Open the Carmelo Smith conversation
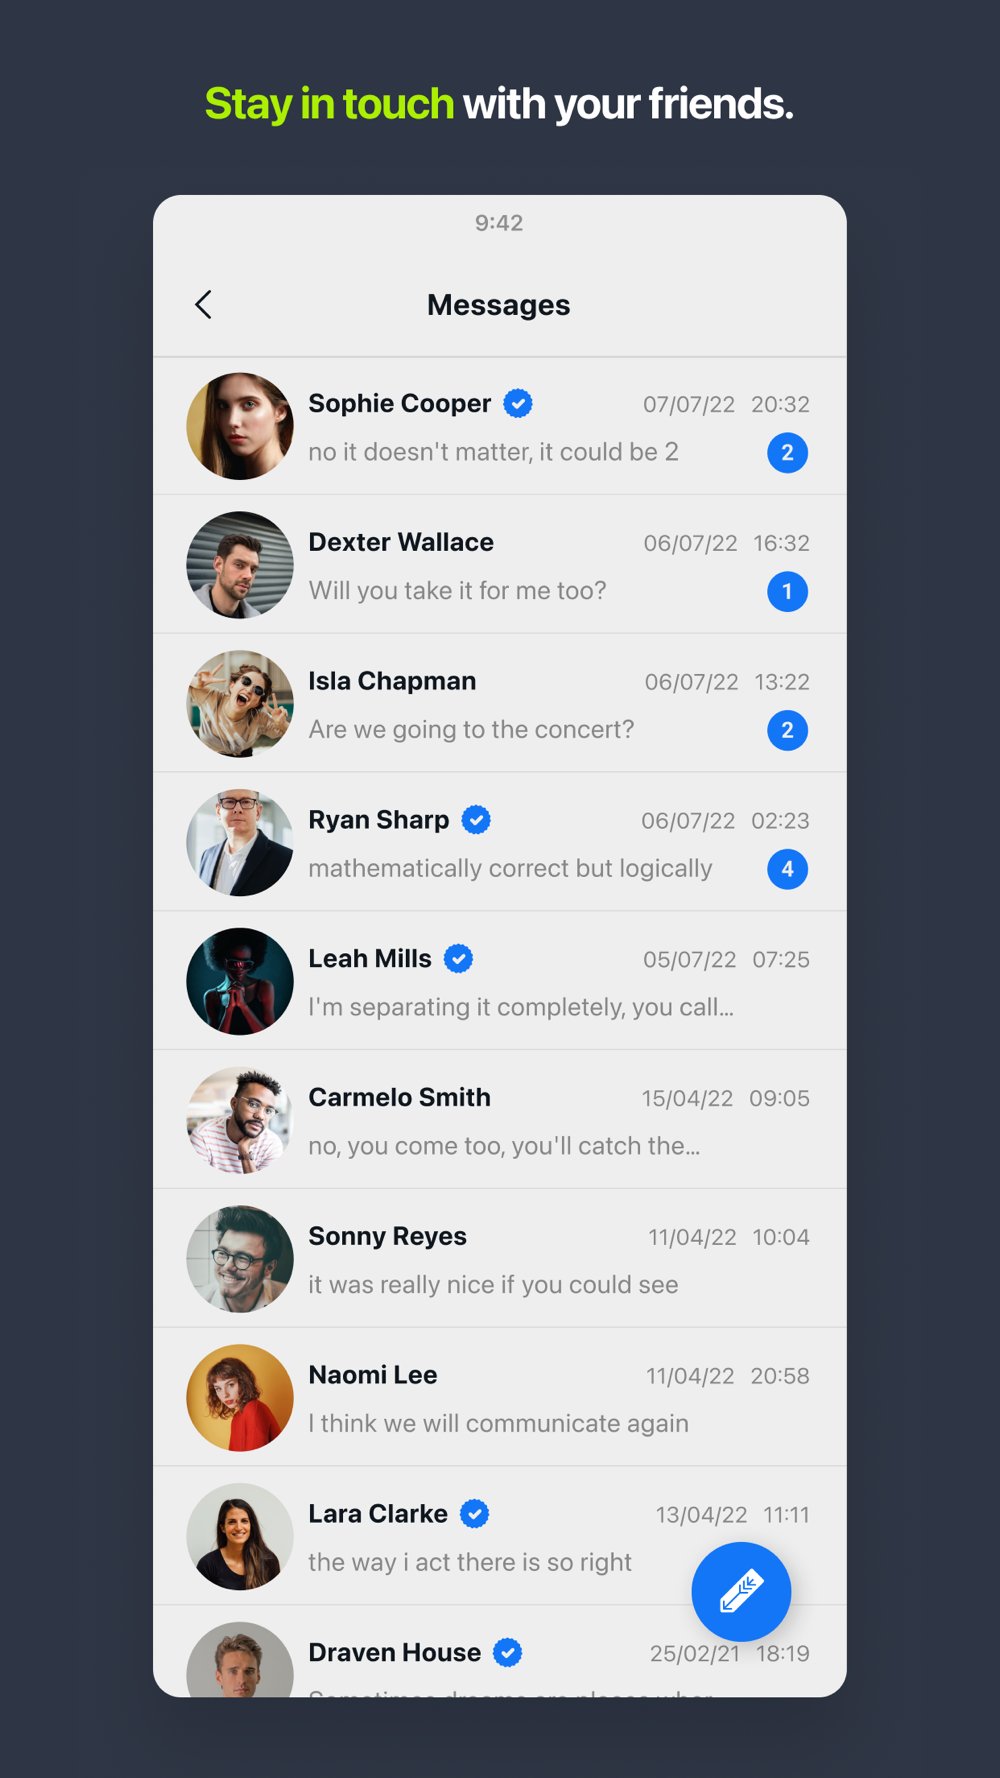Image resolution: width=1000 pixels, height=1778 pixels. tap(500, 1120)
